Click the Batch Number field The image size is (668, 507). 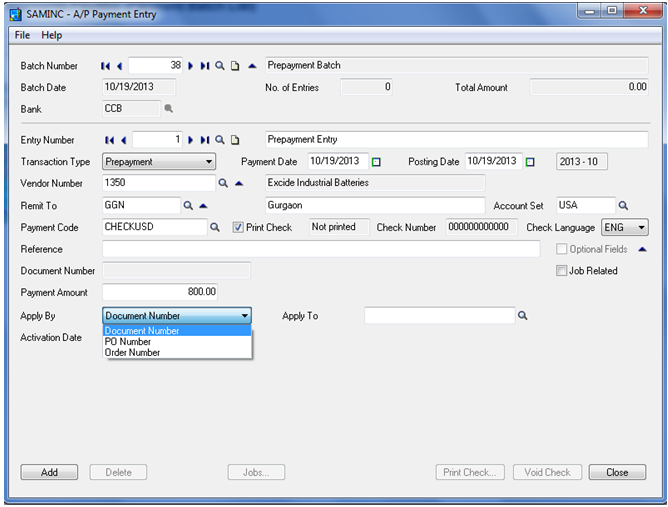tap(155, 66)
